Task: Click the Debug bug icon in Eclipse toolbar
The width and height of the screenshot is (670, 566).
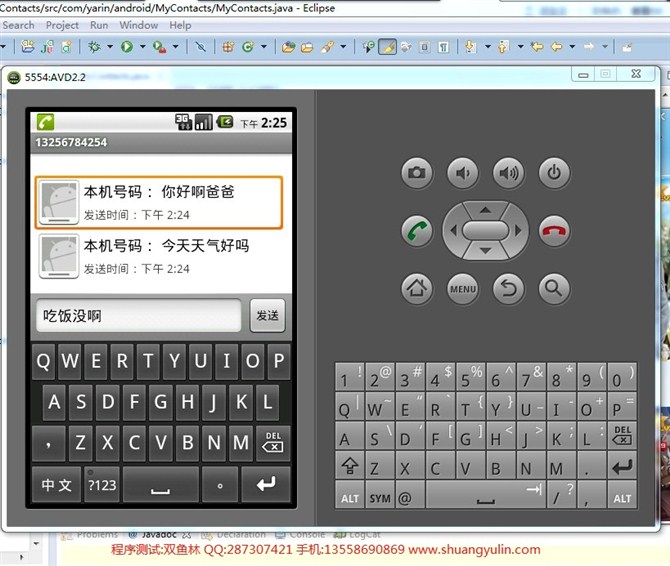Action: (94, 47)
